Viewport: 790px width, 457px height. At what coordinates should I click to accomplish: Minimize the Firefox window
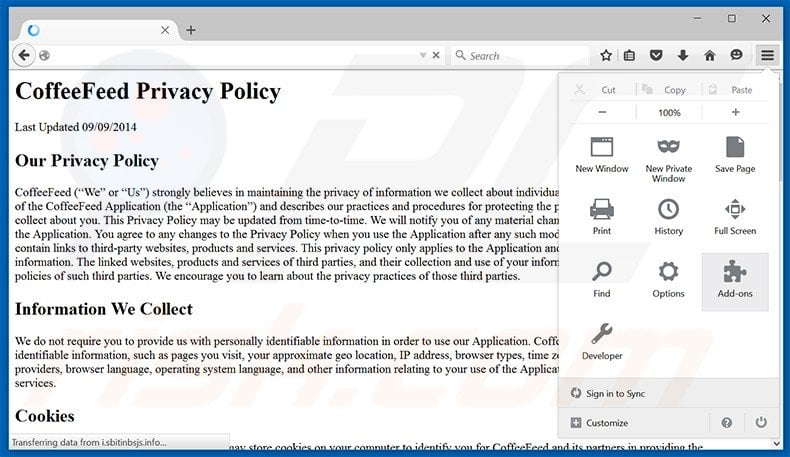click(697, 18)
